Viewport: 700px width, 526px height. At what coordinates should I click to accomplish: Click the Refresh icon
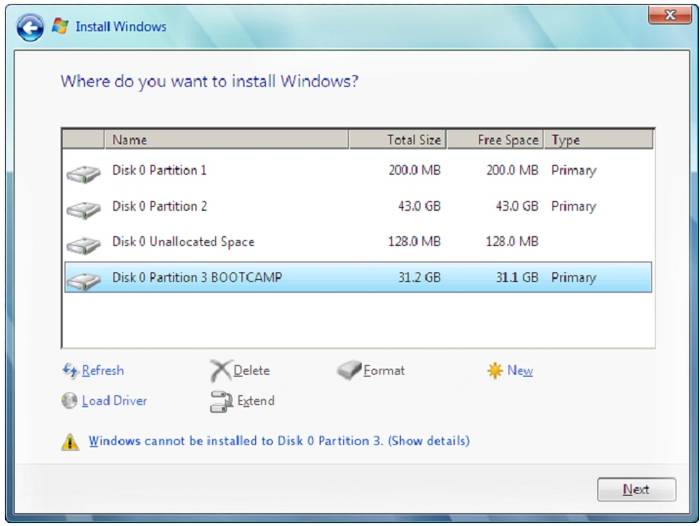coord(70,371)
